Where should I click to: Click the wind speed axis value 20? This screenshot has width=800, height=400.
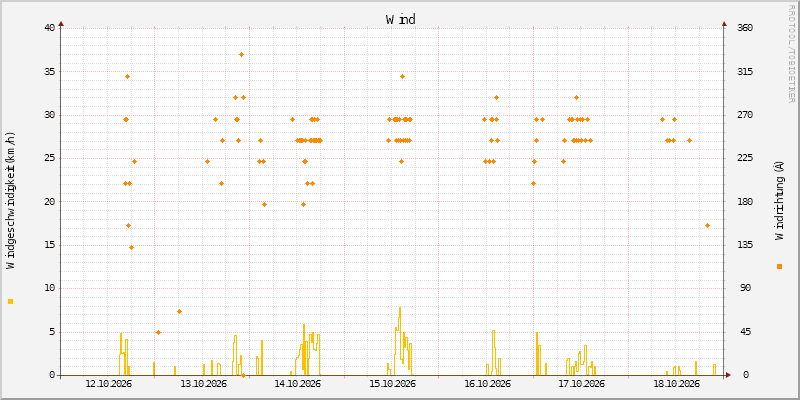[49, 202]
